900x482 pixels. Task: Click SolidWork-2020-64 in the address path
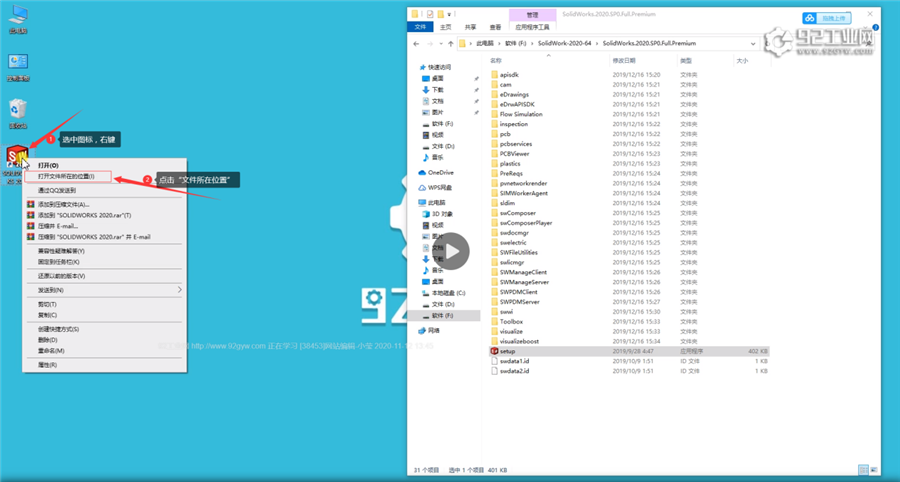[x=564, y=44]
